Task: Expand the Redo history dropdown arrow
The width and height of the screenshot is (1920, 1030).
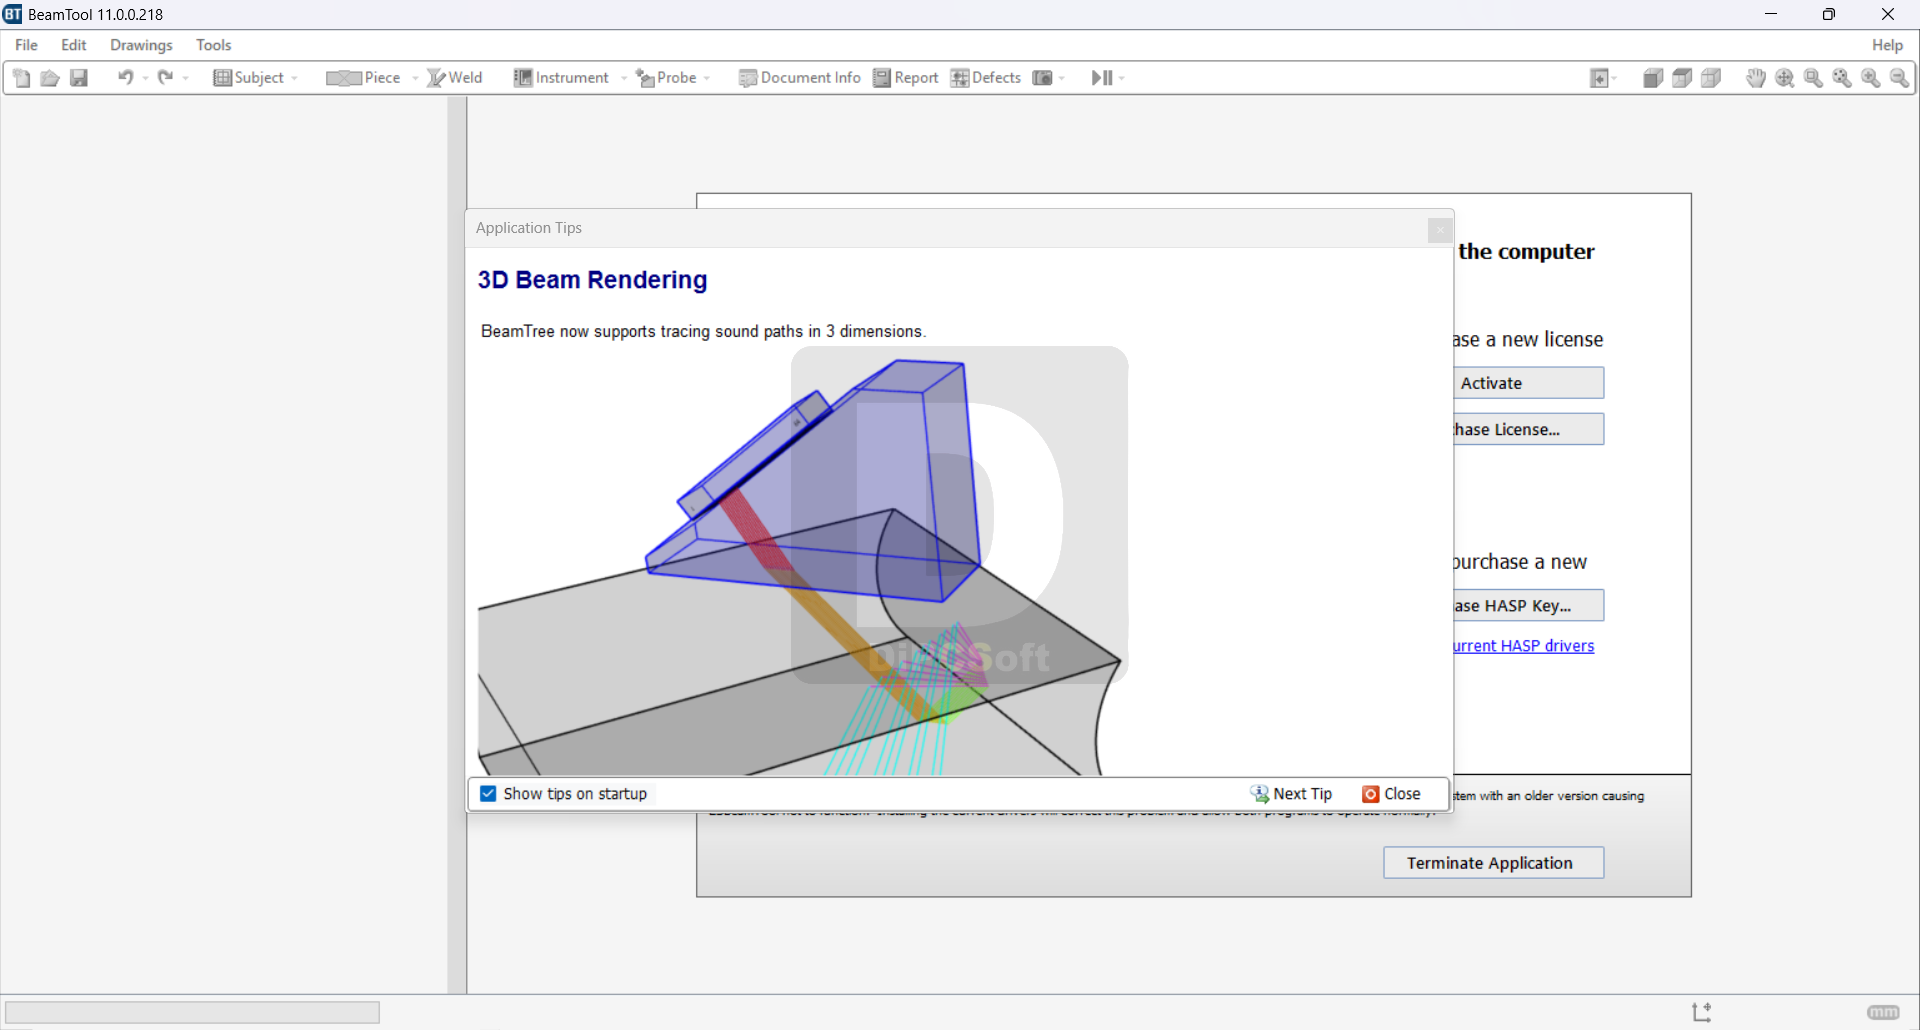Action: click(x=186, y=78)
